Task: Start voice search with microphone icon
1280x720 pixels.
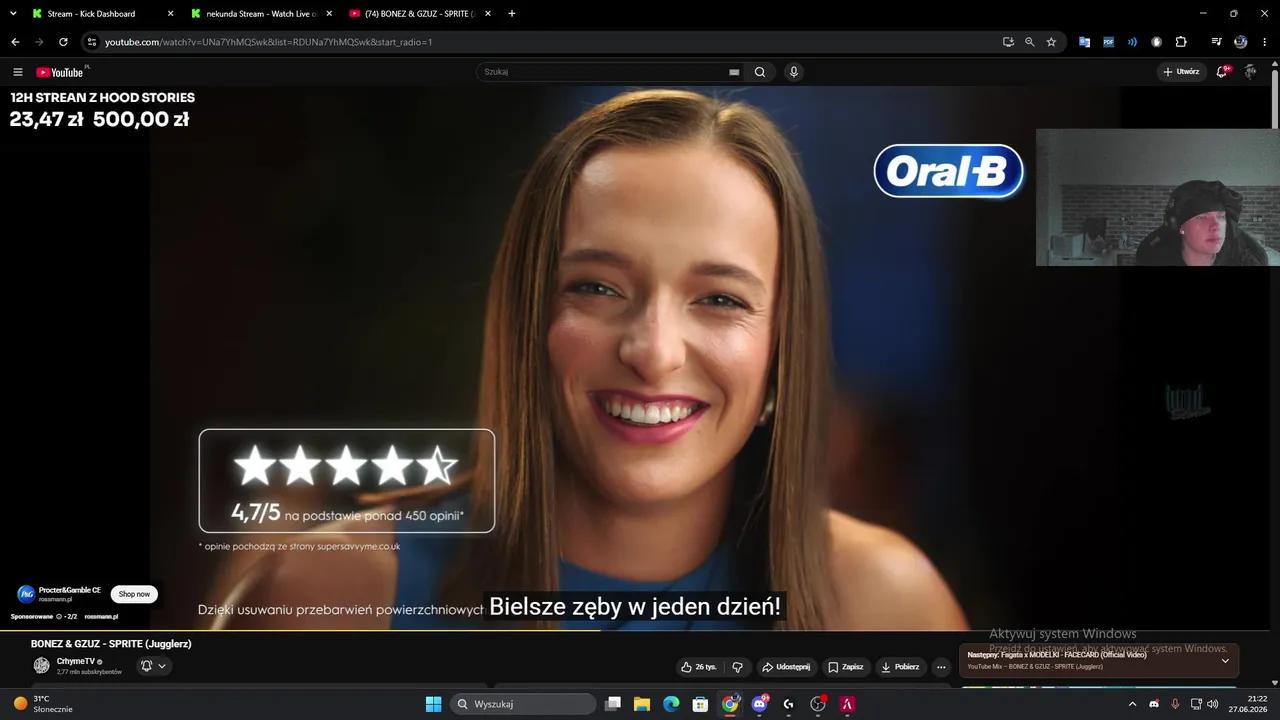Action: click(x=794, y=72)
